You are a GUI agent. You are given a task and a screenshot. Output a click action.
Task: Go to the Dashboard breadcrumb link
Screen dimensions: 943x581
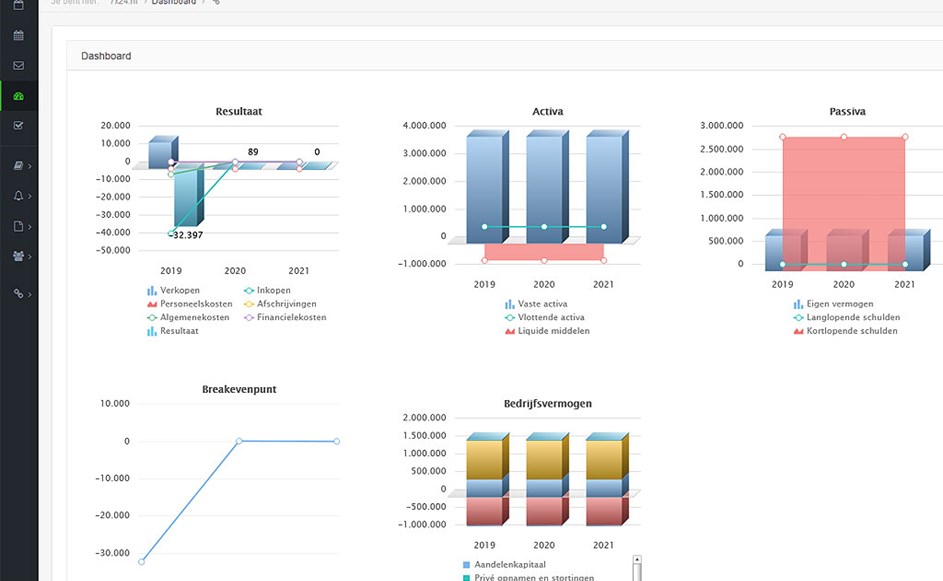point(174,2)
